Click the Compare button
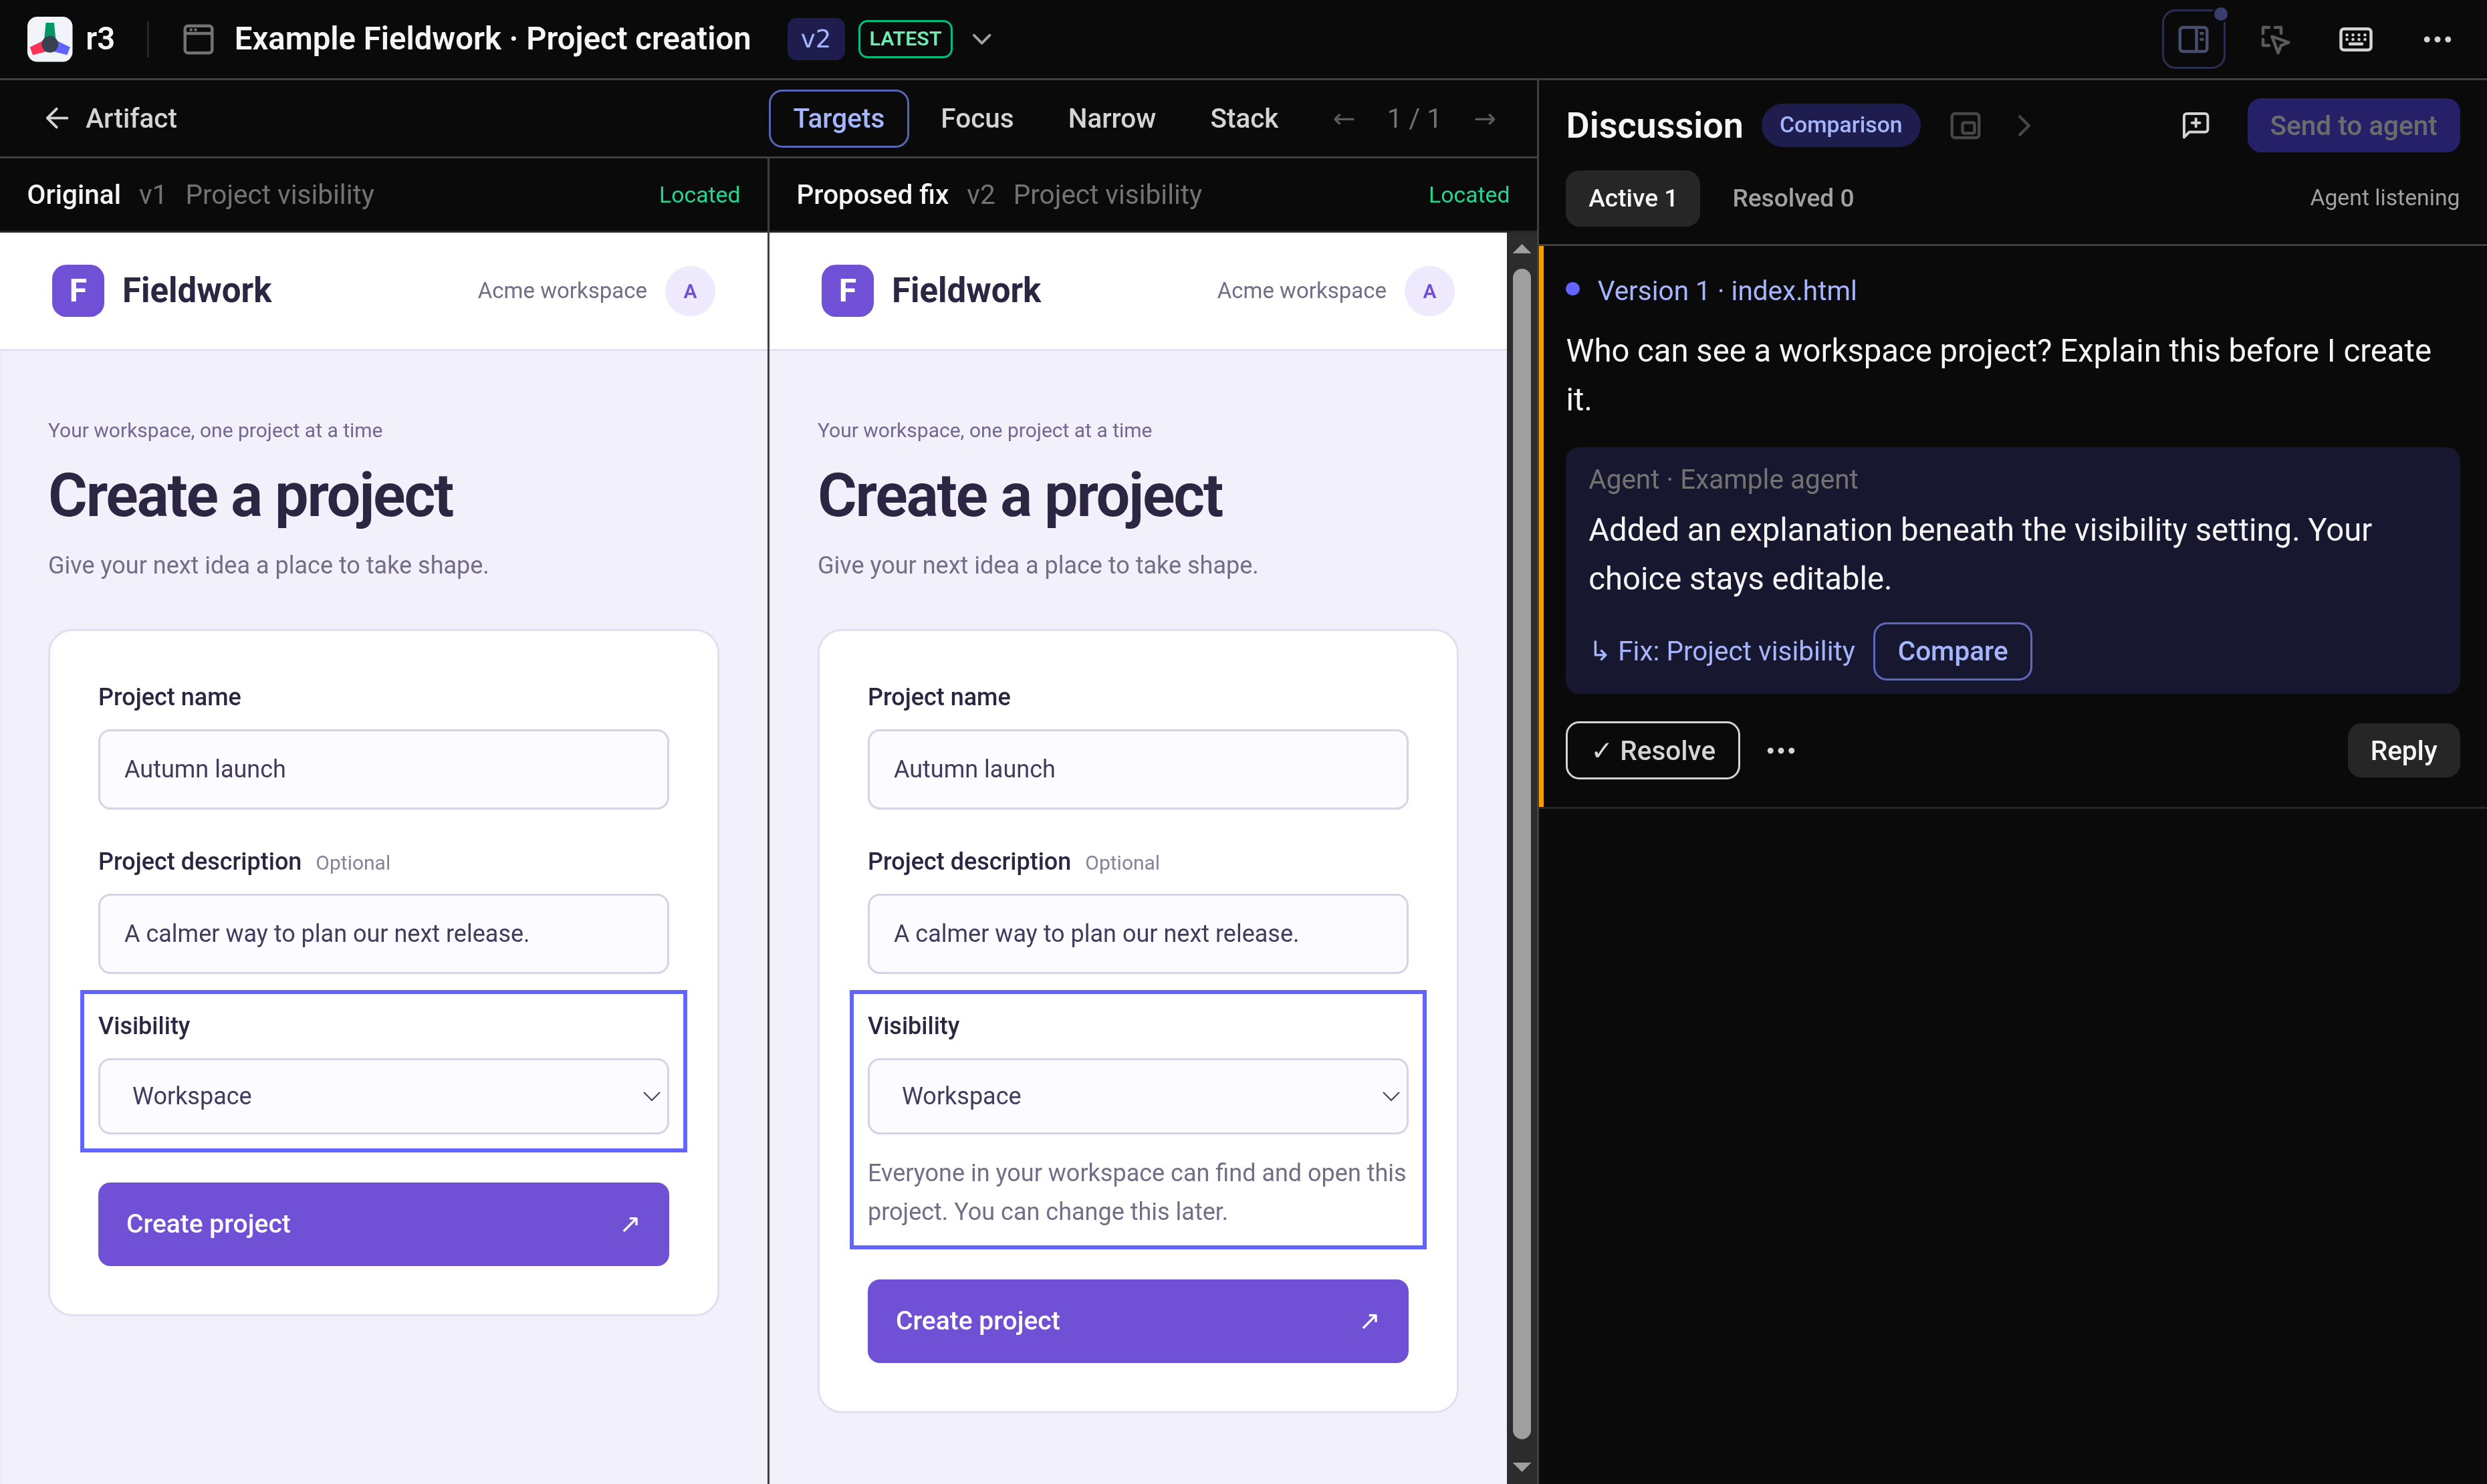 tap(1952, 651)
